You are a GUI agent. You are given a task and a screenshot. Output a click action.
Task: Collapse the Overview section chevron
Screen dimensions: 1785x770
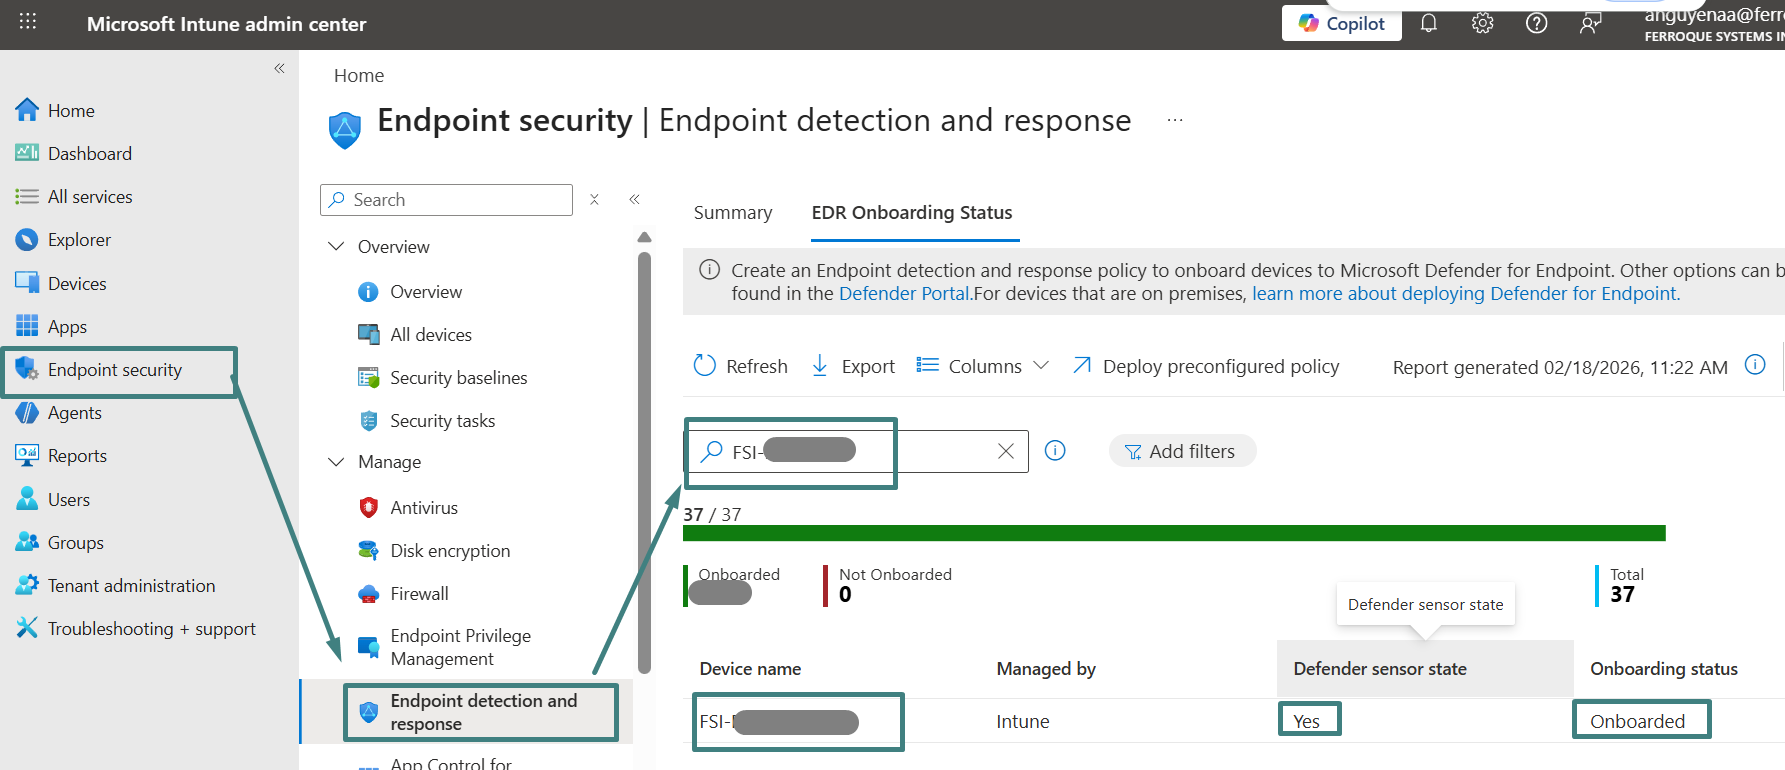[336, 247]
